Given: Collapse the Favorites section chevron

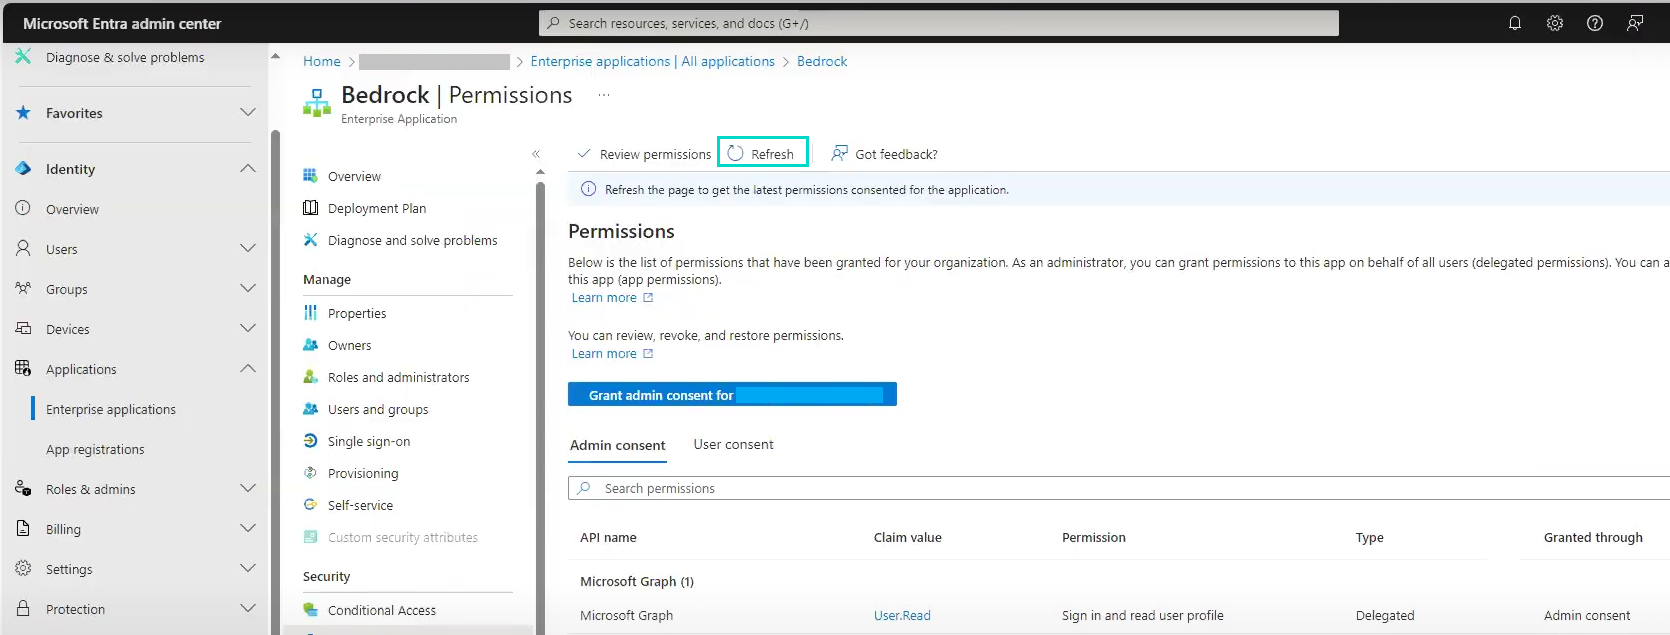Looking at the screenshot, I should pyautogui.click(x=248, y=113).
